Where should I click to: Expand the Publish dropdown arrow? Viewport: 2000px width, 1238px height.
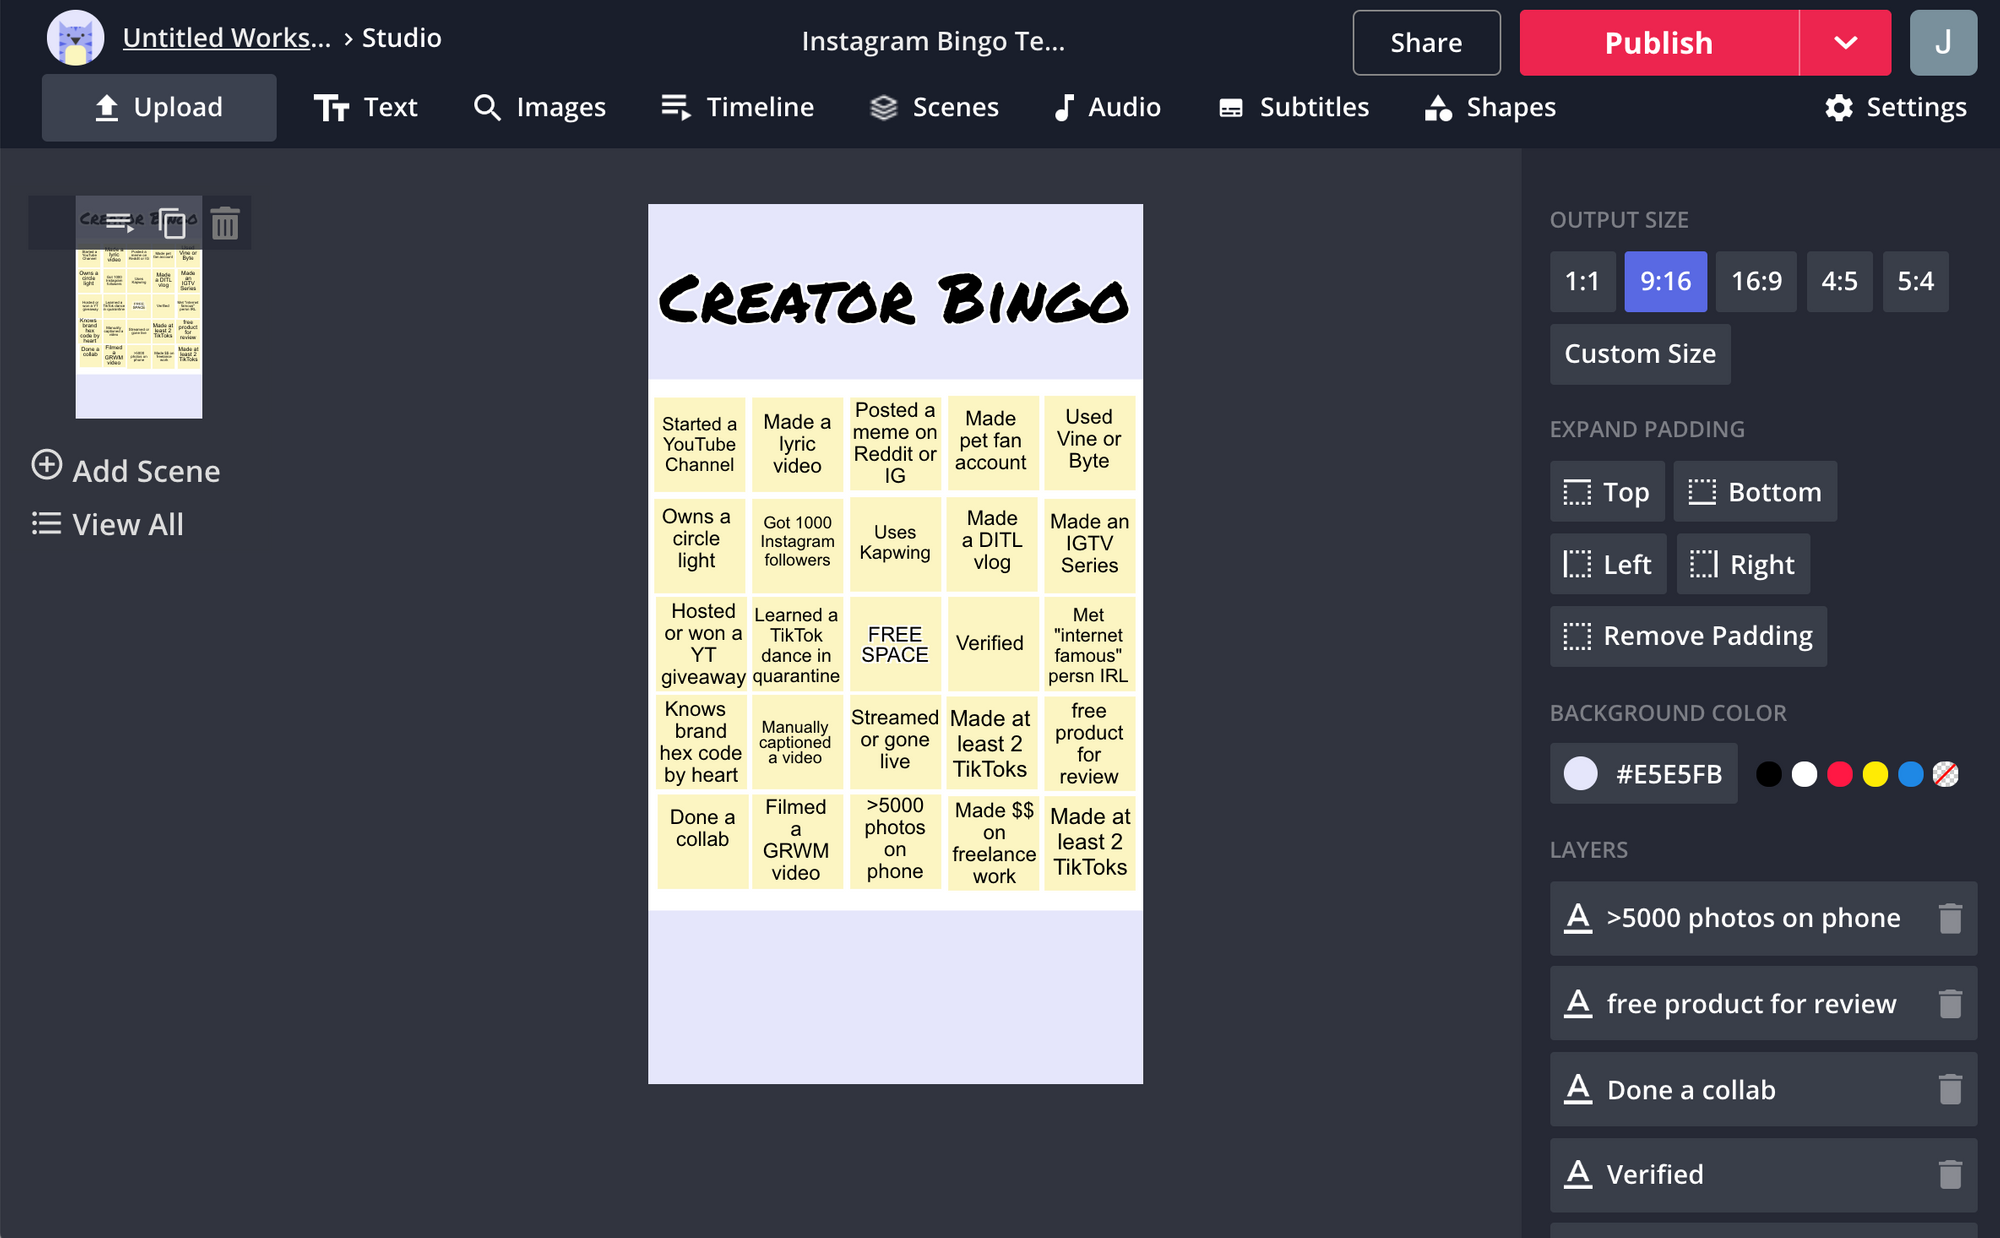point(1845,43)
